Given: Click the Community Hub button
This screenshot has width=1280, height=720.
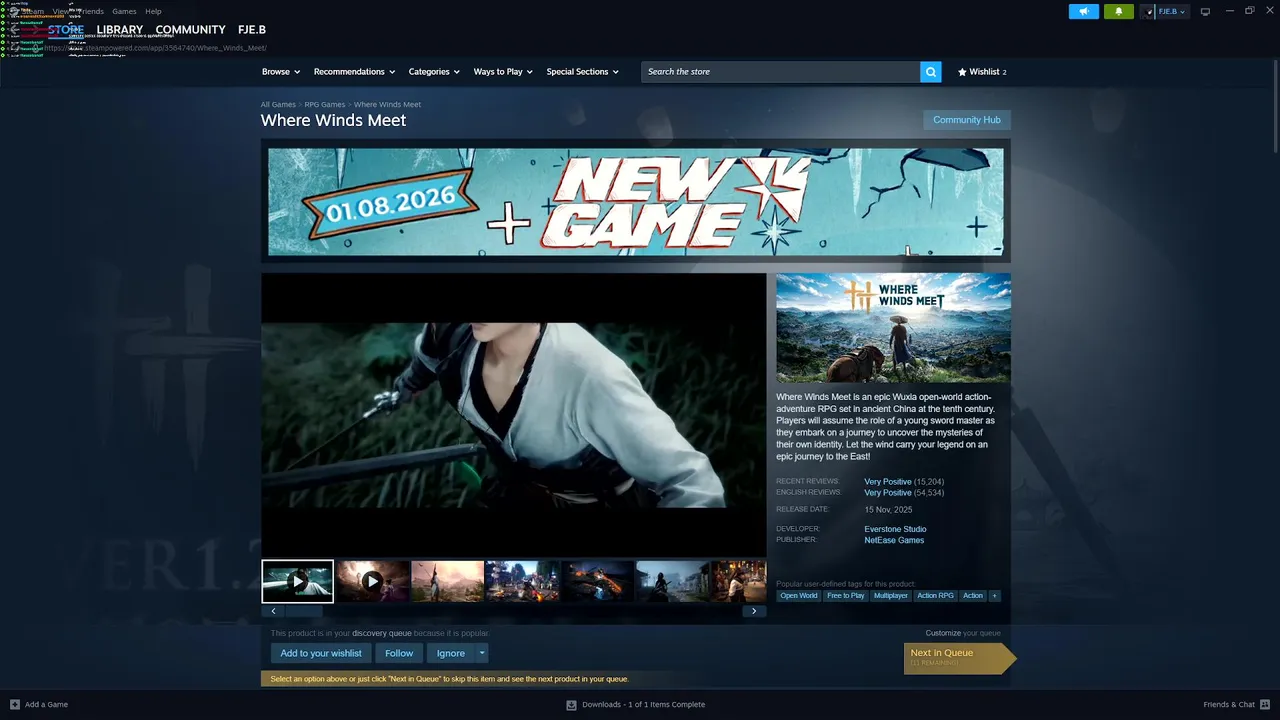Looking at the screenshot, I should click(x=966, y=120).
